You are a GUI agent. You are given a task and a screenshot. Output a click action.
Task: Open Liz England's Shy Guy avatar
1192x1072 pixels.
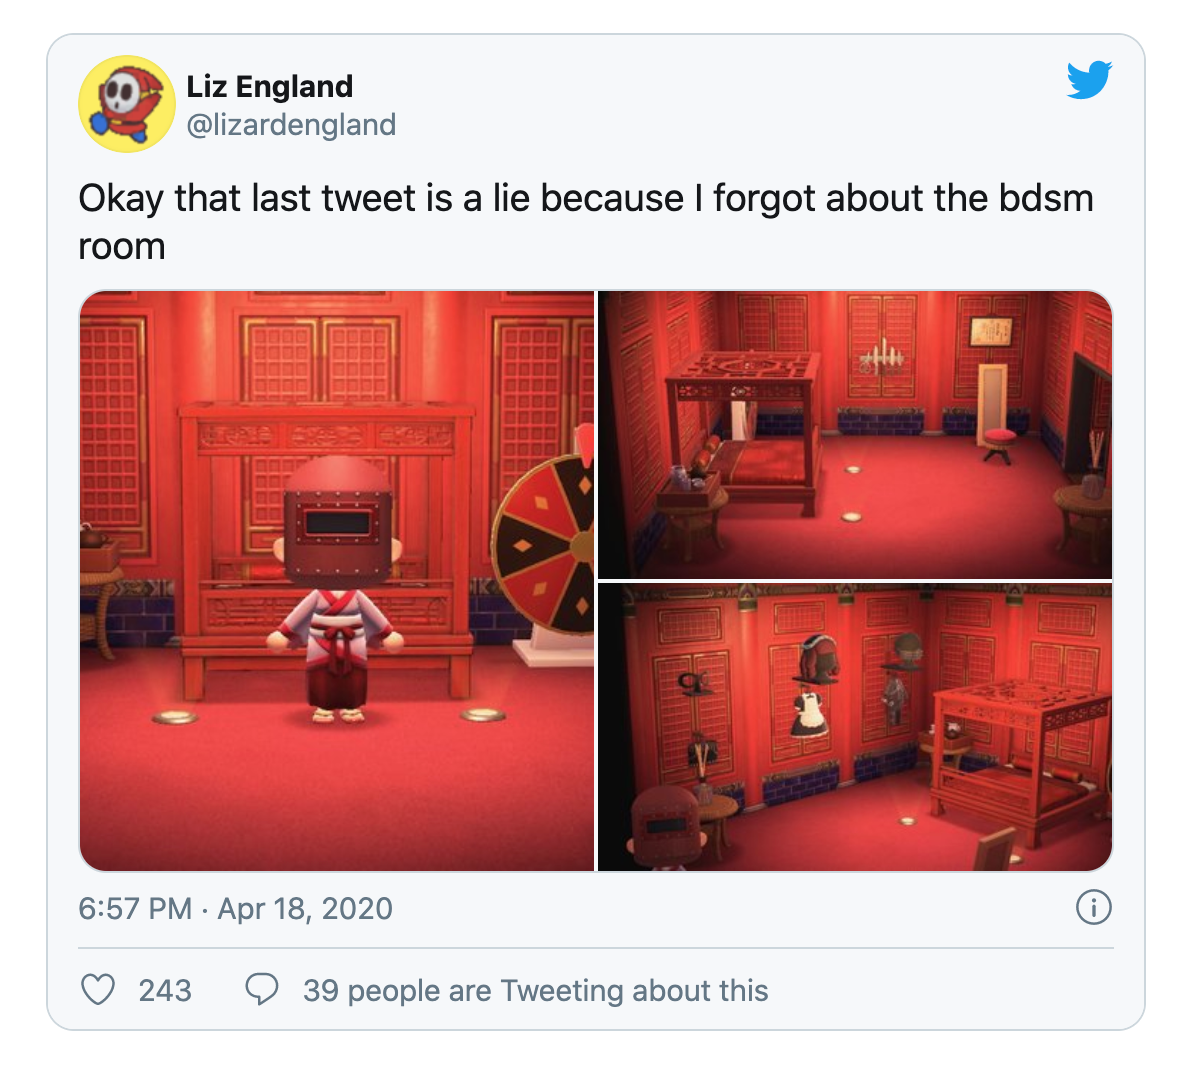click(127, 104)
